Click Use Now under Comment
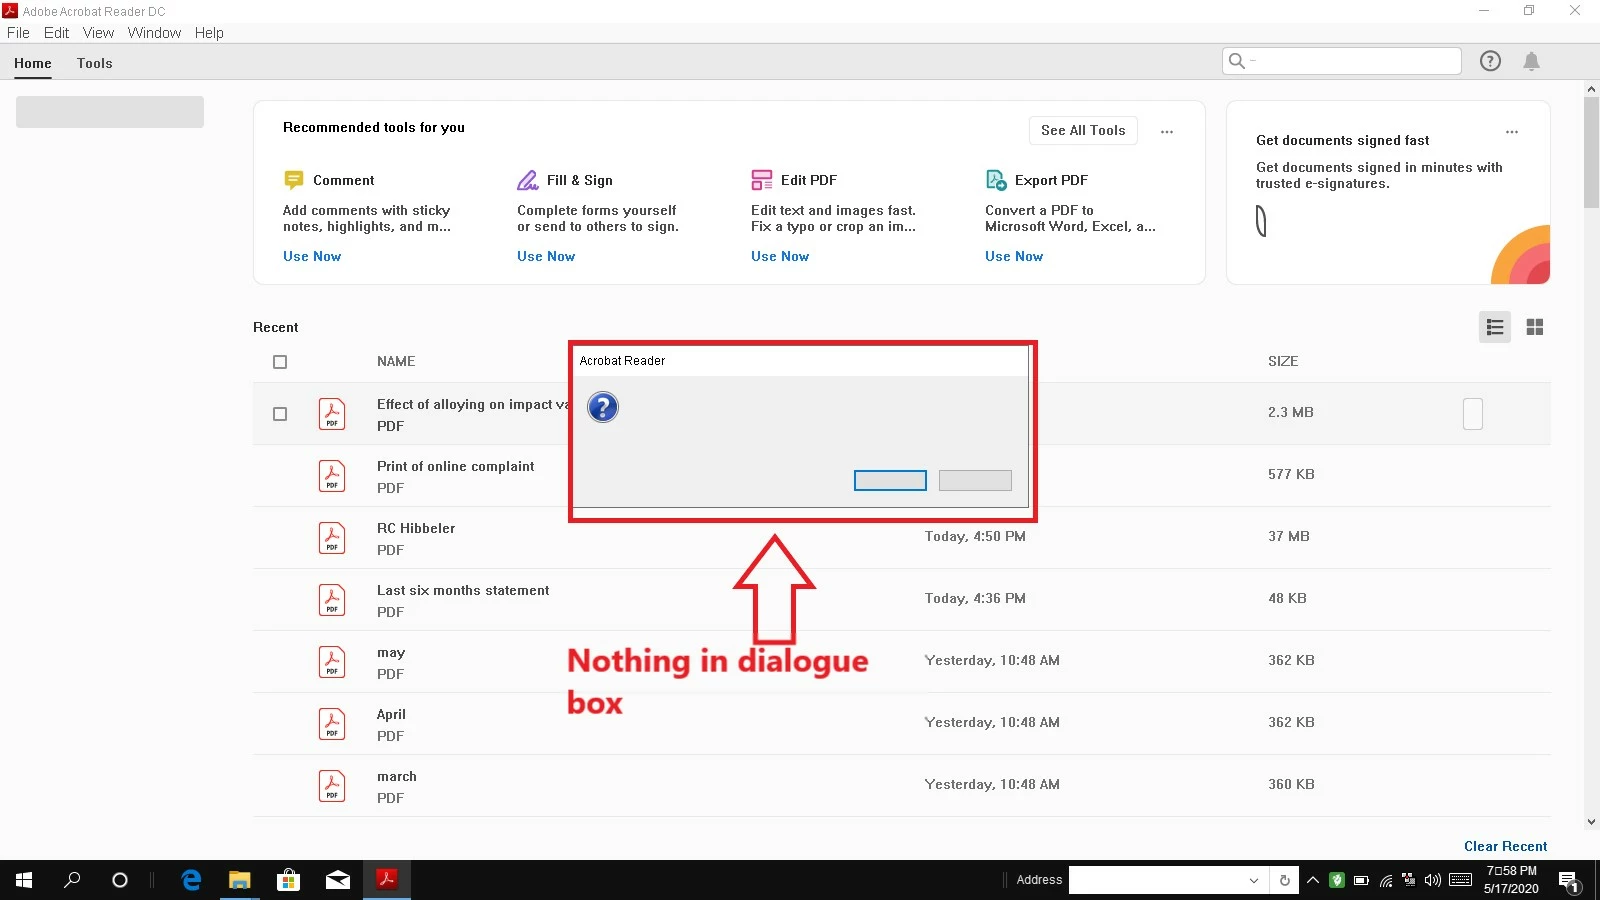The height and width of the screenshot is (900, 1600). 312,256
